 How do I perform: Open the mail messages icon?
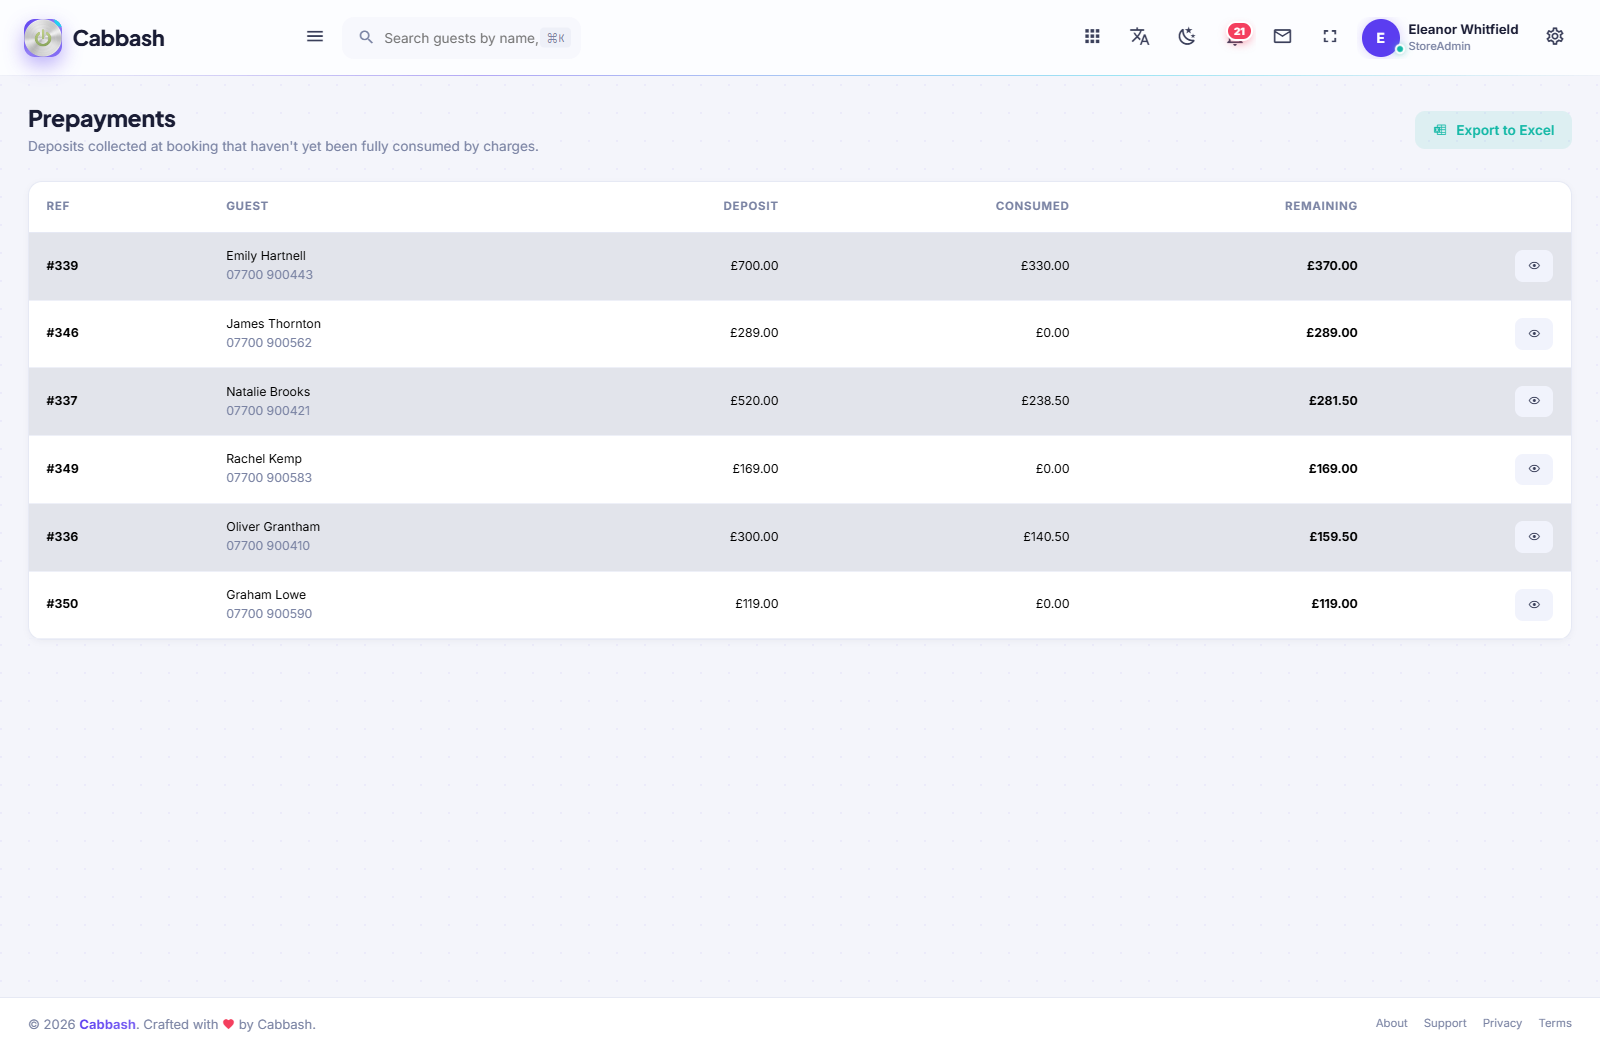point(1282,37)
